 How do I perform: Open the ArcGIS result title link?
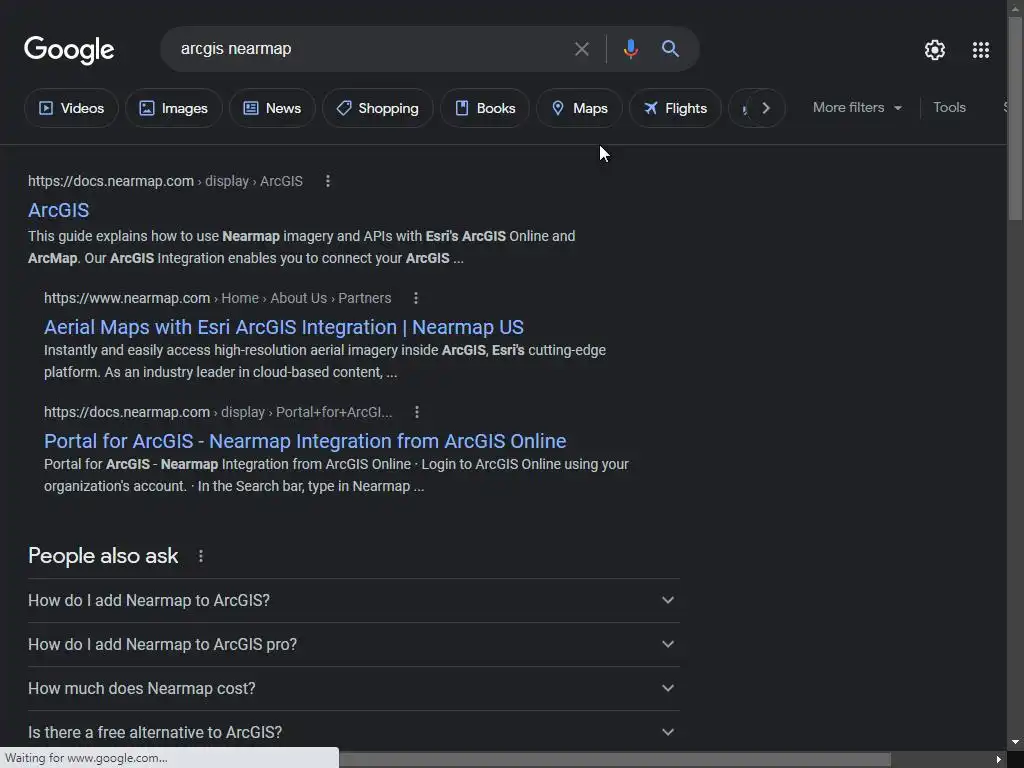pos(59,210)
